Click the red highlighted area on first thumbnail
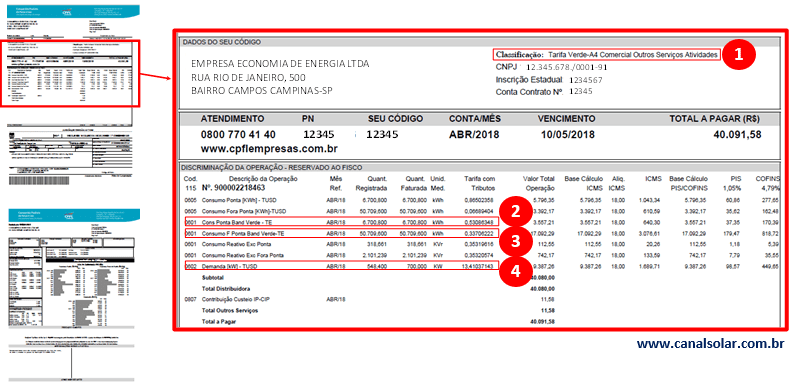This screenshot has height=392, width=795. 70,73
